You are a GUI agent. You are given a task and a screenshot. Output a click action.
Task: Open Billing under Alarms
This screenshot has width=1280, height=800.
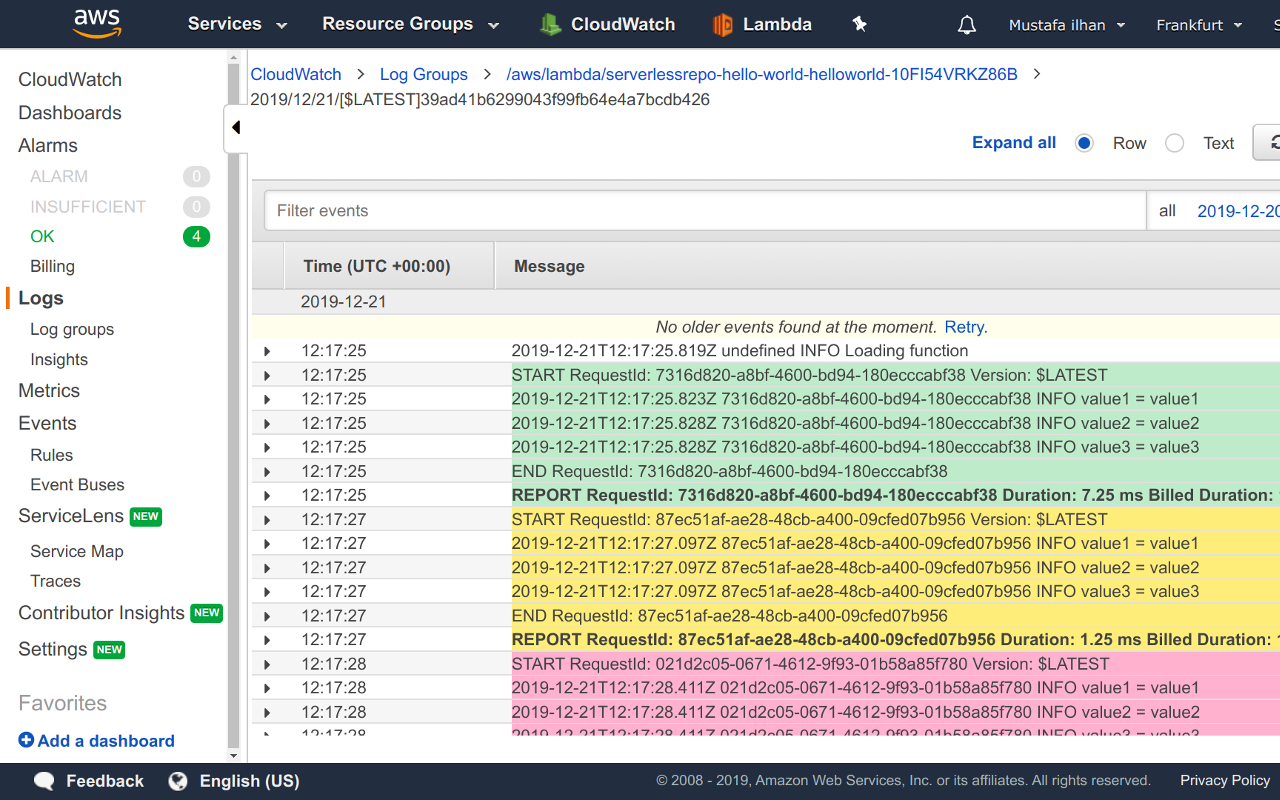click(52, 266)
